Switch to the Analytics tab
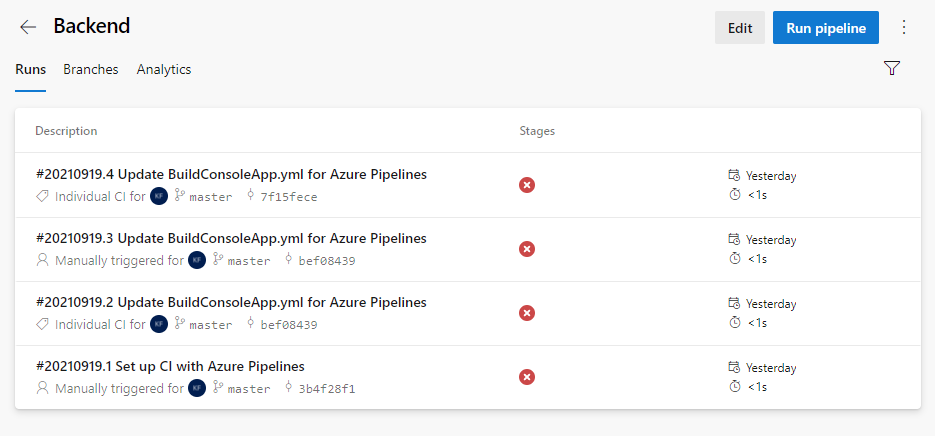 click(x=164, y=69)
